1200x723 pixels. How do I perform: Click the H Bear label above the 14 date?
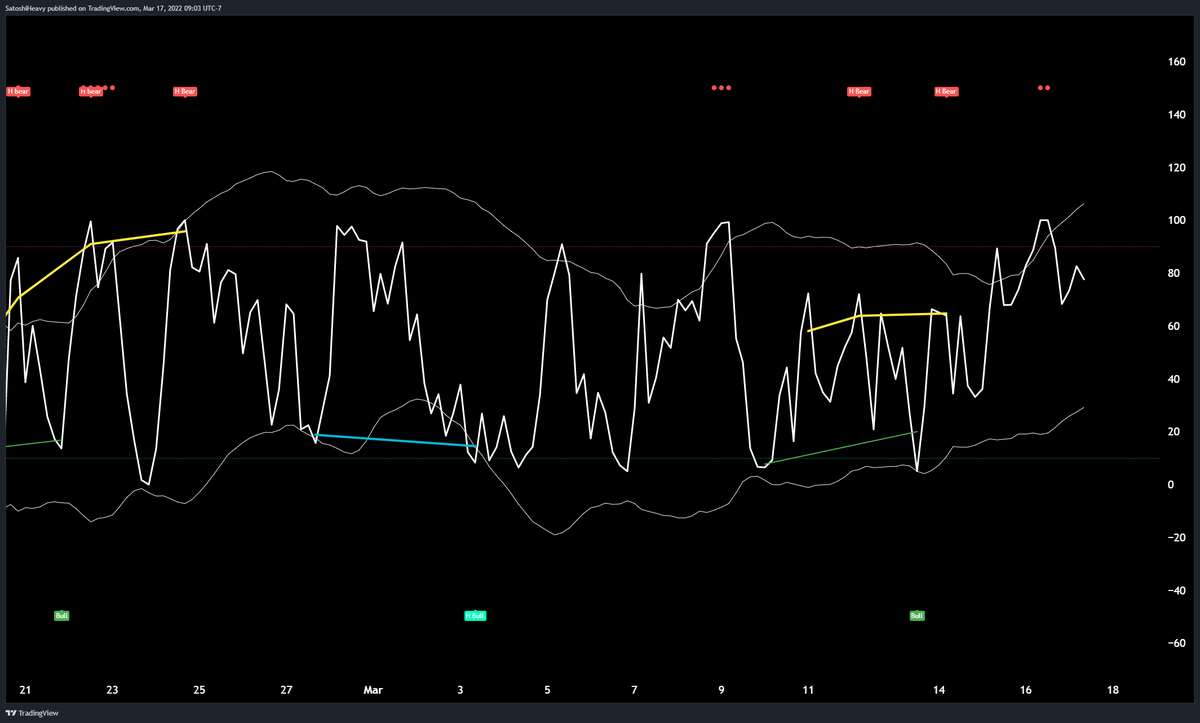click(x=946, y=91)
